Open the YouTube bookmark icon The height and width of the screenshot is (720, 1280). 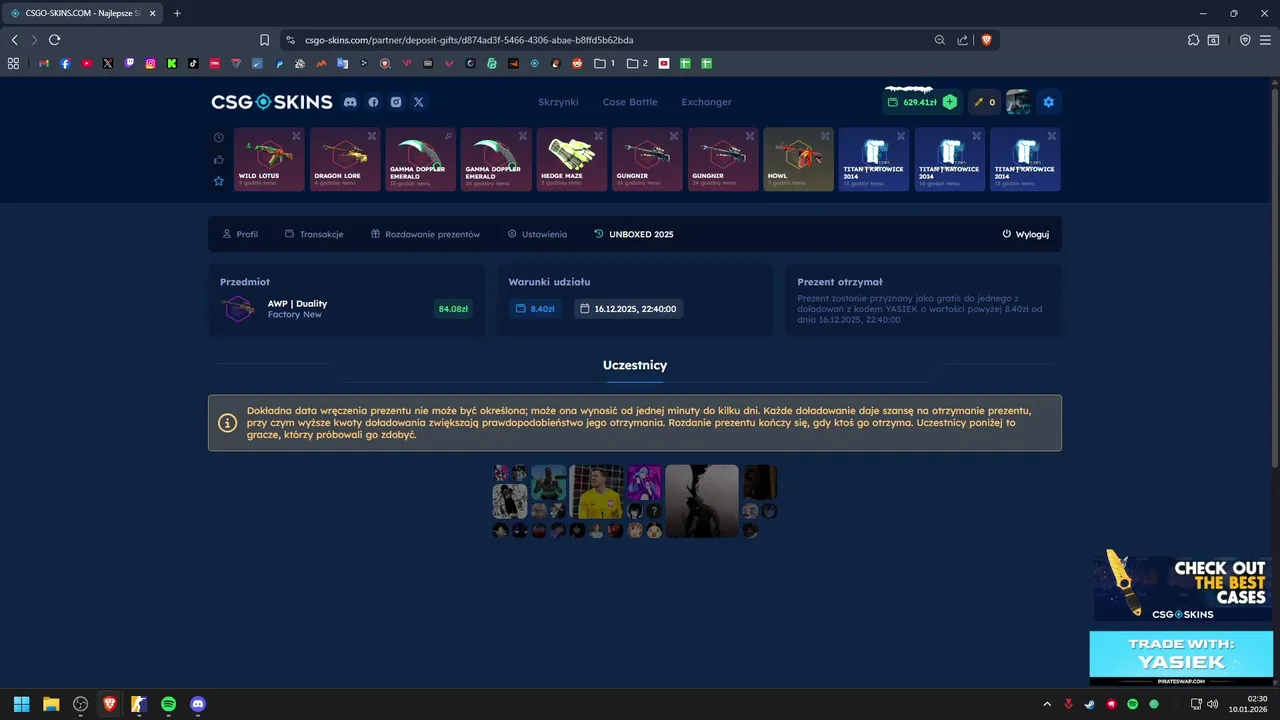tap(87, 63)
